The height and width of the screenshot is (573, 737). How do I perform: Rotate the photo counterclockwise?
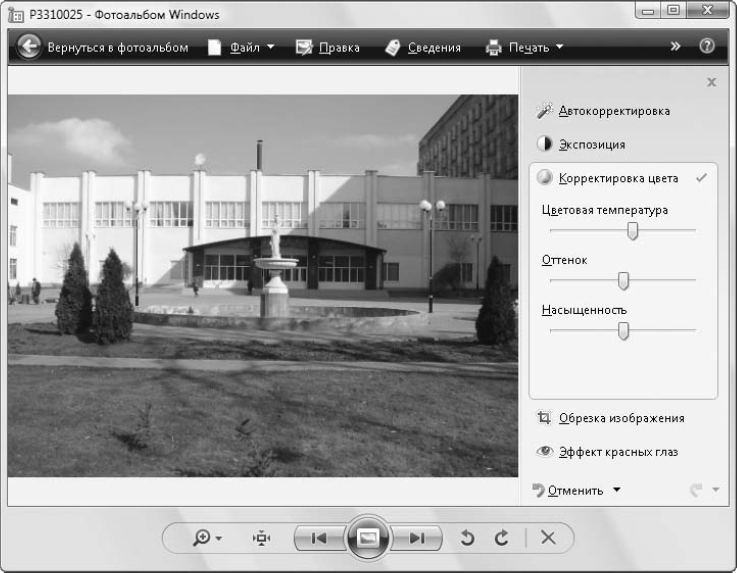click(466, 538)
